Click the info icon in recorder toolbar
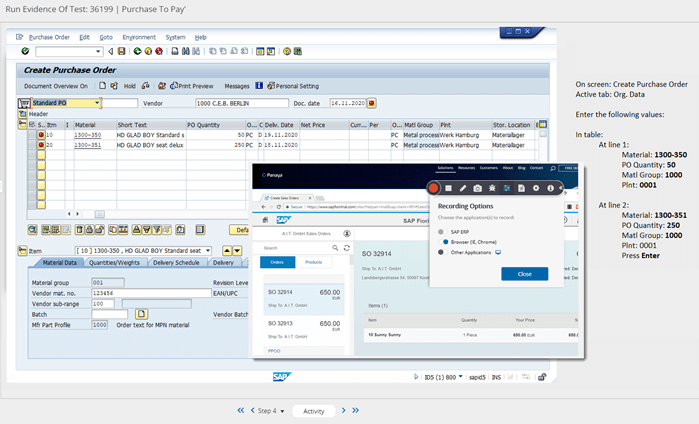 551,188
